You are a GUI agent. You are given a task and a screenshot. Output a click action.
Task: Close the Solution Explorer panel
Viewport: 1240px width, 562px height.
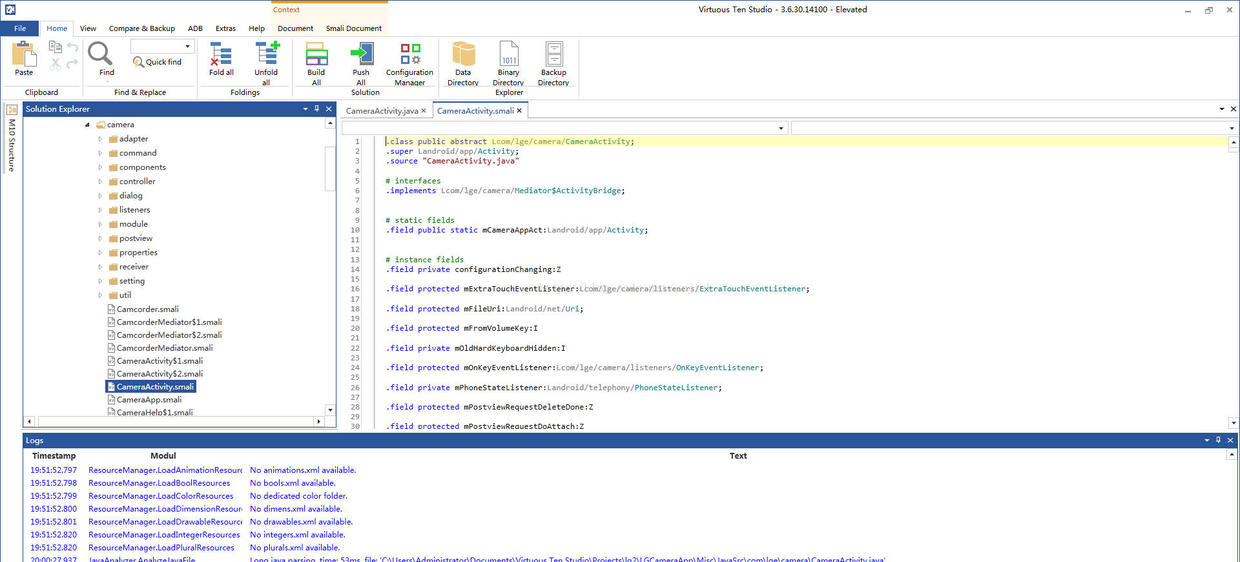click(329, 109)
